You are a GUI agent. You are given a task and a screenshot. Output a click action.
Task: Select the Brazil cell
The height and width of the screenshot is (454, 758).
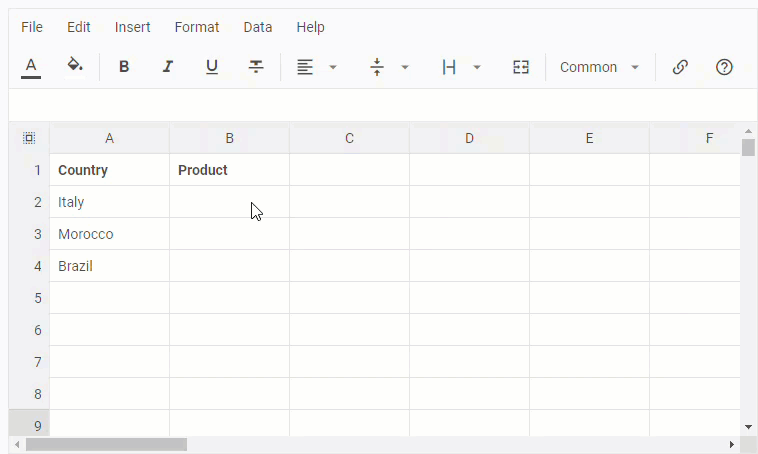(x=110, y=265)
